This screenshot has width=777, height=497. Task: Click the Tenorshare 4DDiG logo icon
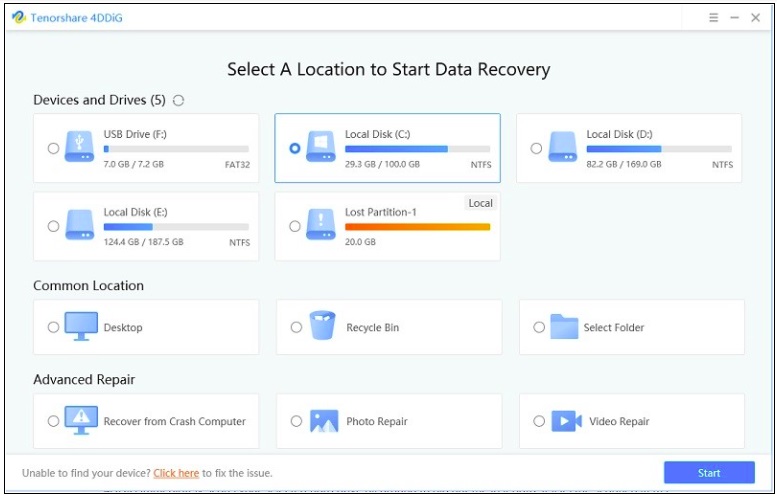(19, 18)
